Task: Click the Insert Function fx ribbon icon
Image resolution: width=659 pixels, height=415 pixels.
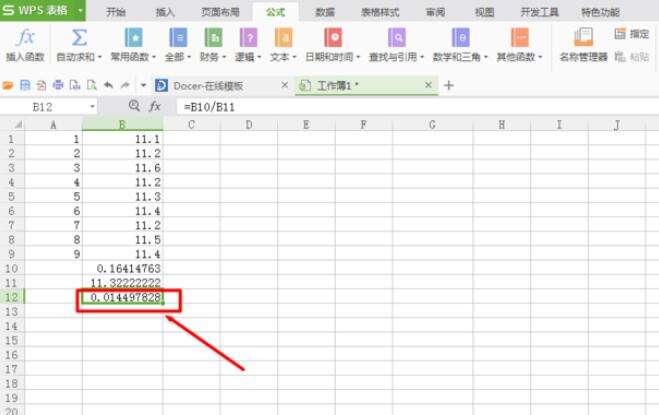Action: point(25,37)
